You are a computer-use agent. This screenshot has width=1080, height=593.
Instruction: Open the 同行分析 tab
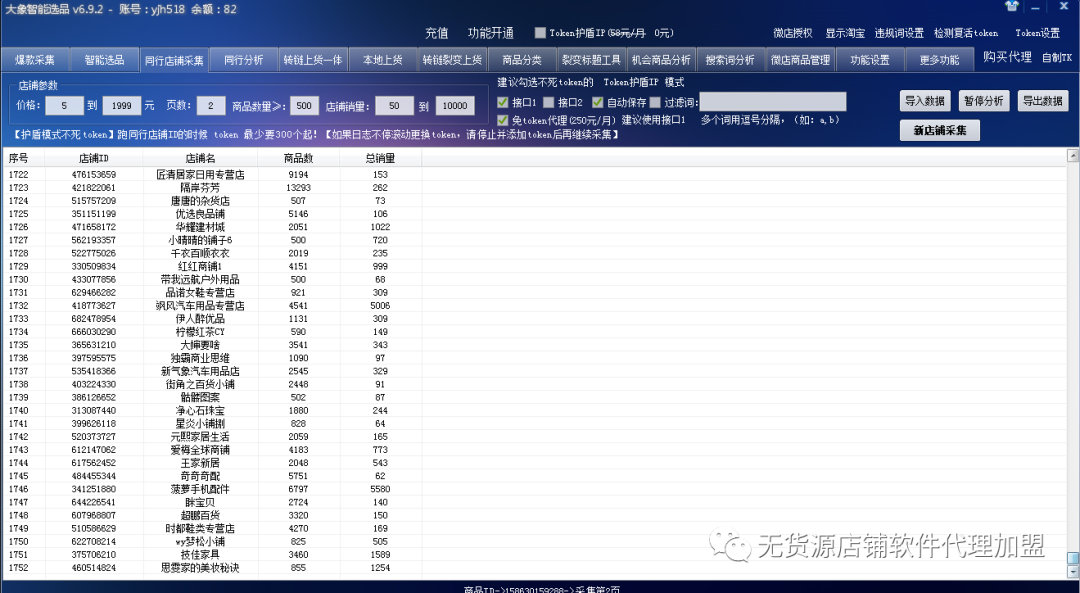pyautogui.click(x=244, y=60)
